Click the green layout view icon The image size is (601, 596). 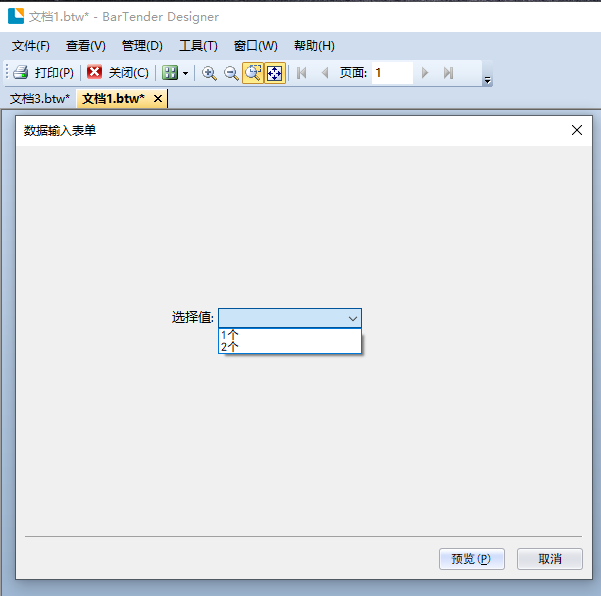tap(170, 73)
